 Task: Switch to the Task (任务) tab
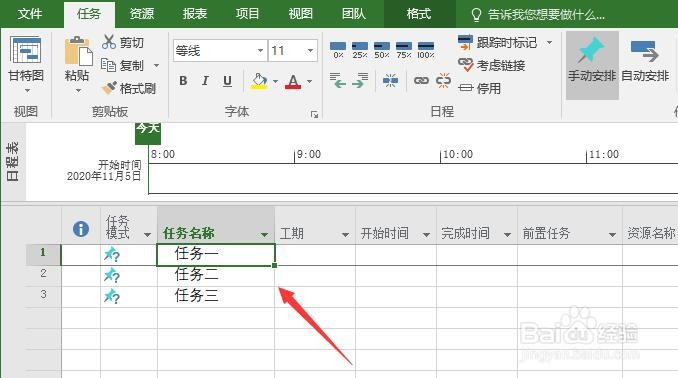(89, 14)
